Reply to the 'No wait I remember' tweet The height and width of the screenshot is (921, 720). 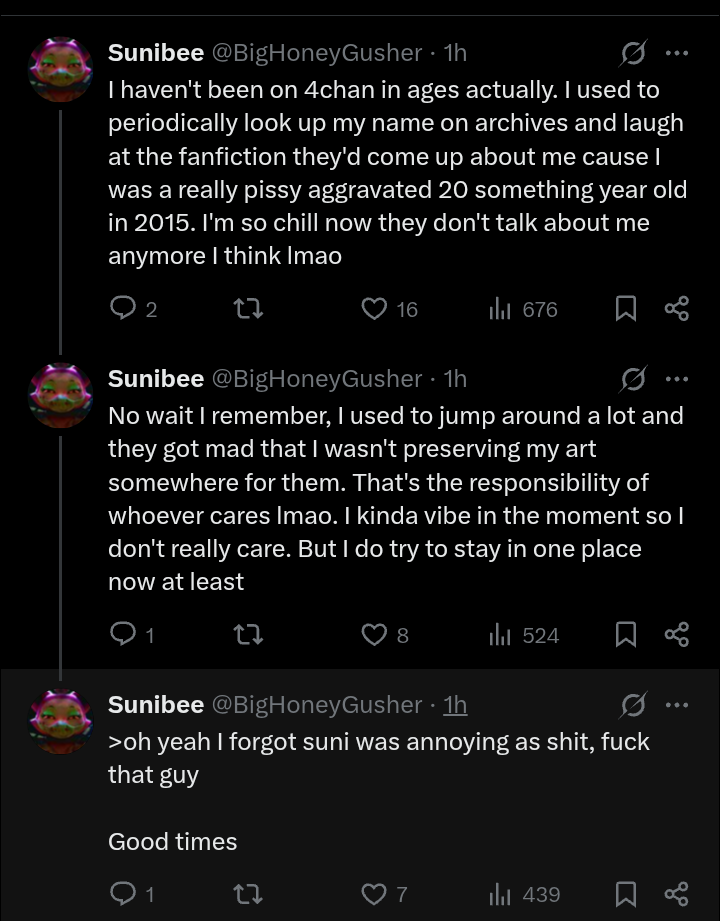coord(122,635)
